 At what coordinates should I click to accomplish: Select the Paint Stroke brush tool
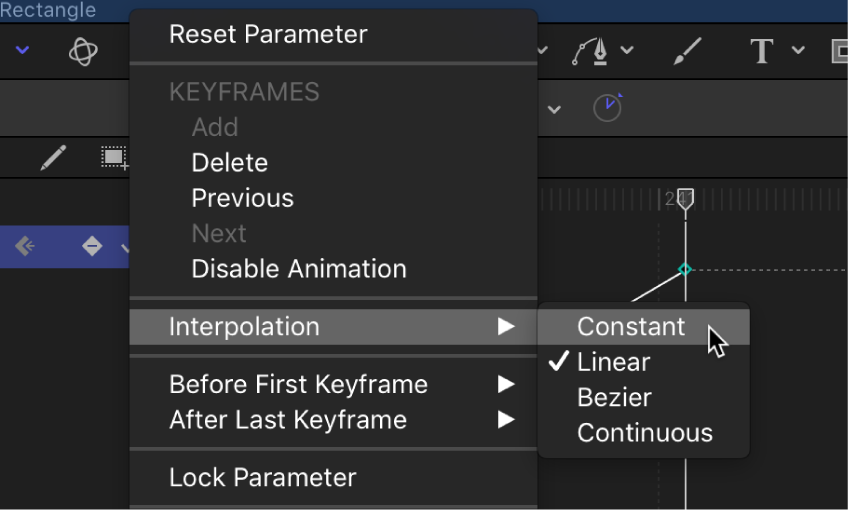coord(688,51)
